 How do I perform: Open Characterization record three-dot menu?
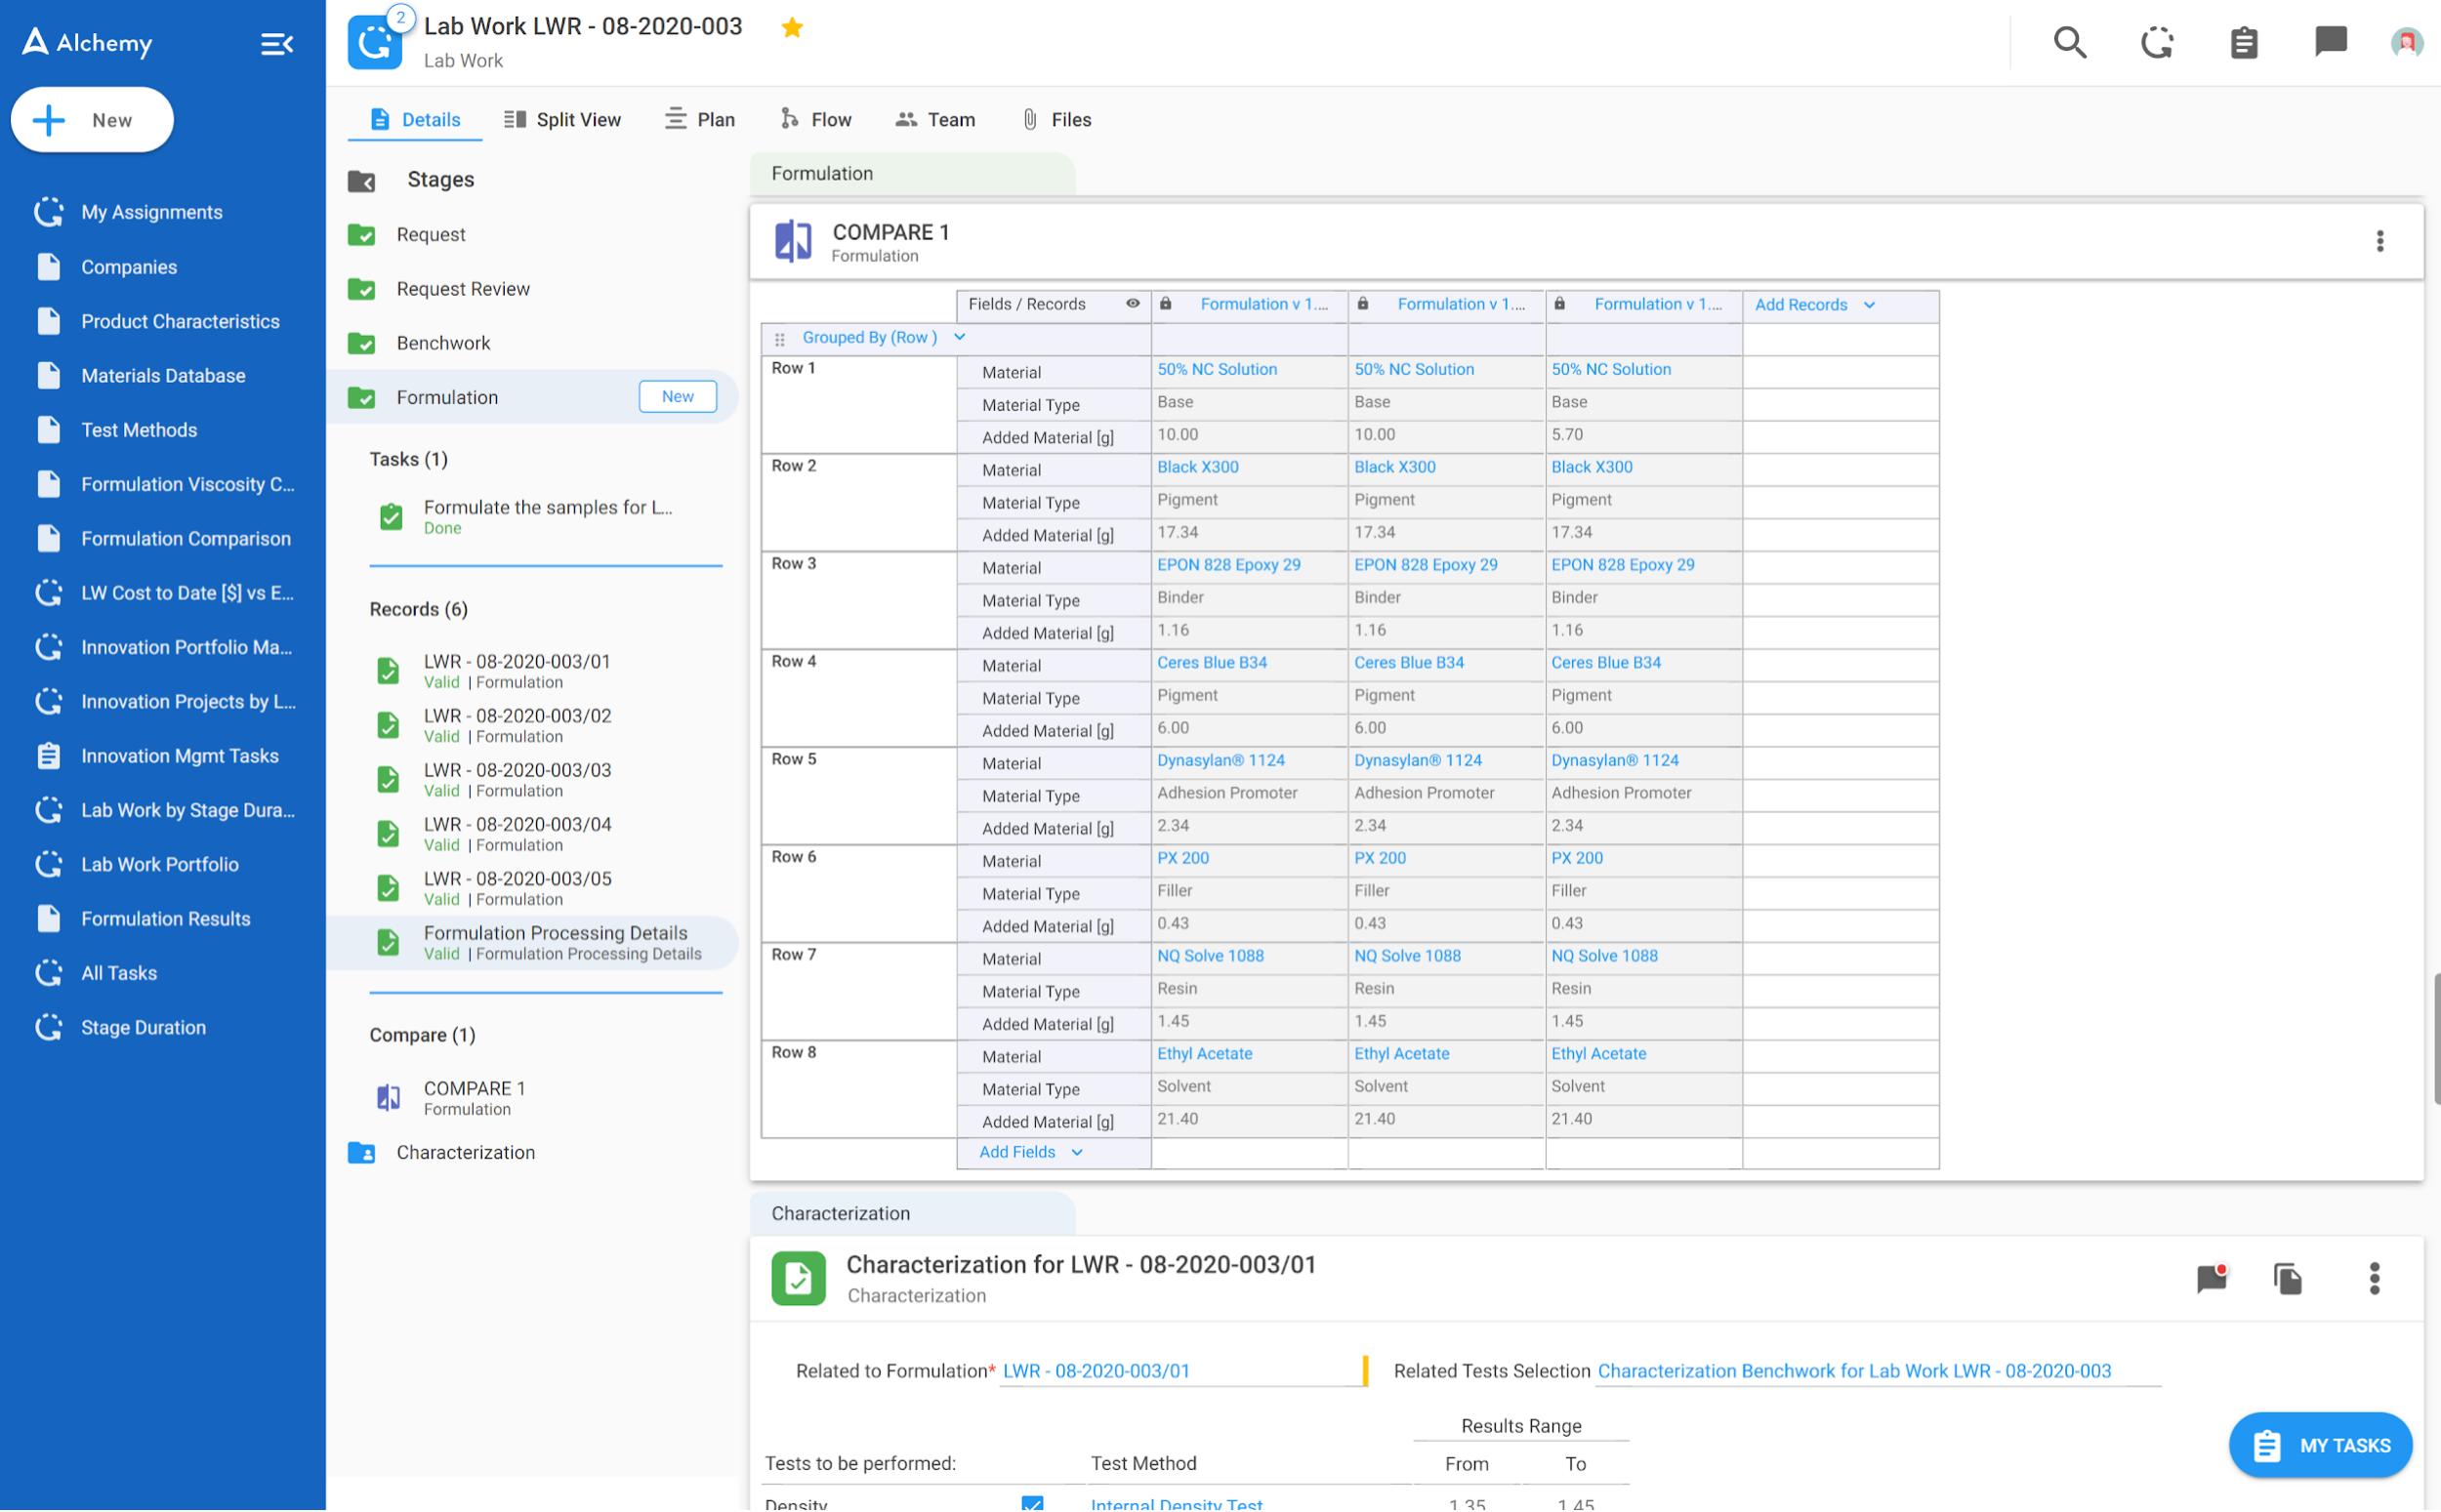coord(2374,1278)
